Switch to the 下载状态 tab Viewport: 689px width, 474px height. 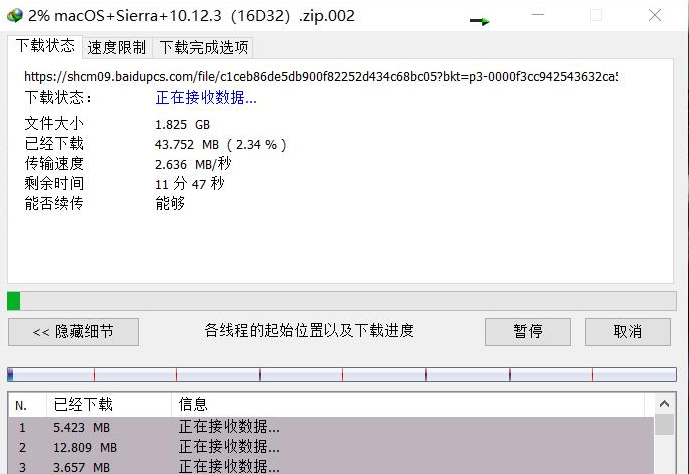tap(45, 46)
